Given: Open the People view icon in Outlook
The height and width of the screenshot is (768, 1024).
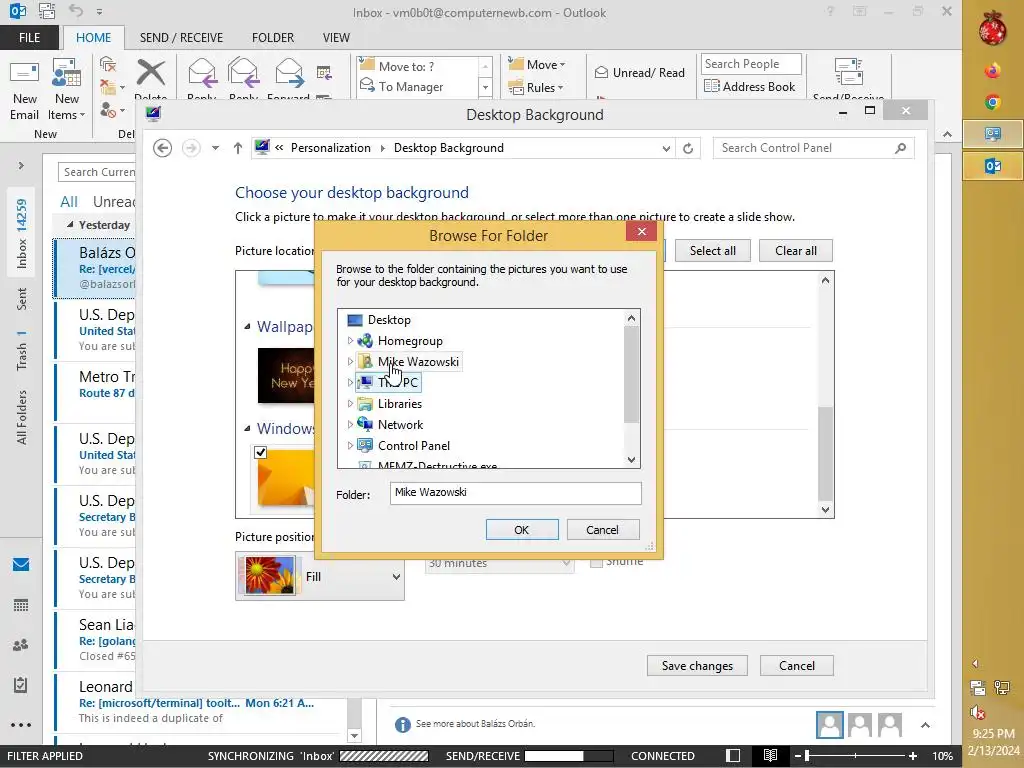Looking at the screenshot, I should click(x=21, y=645).
